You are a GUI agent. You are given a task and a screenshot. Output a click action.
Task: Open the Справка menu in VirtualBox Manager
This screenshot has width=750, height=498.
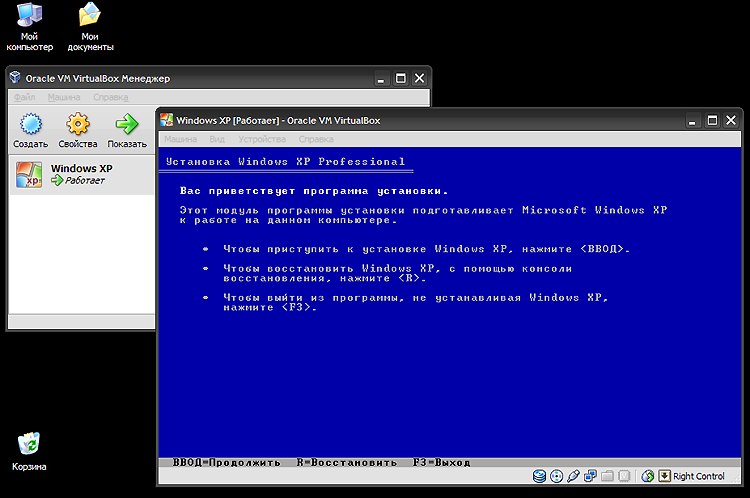click(110, 97)
